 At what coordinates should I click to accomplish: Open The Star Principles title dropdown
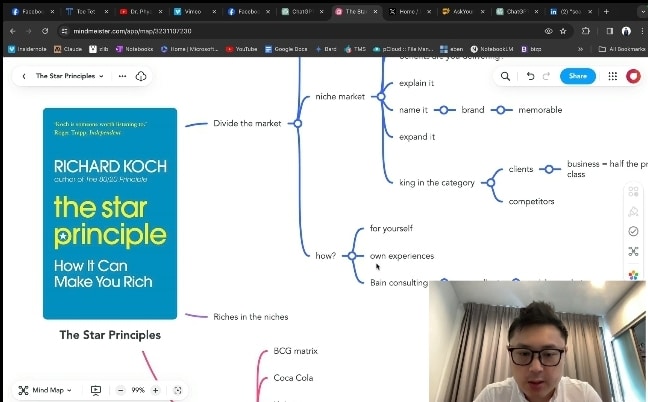click(x=69, y=76)
